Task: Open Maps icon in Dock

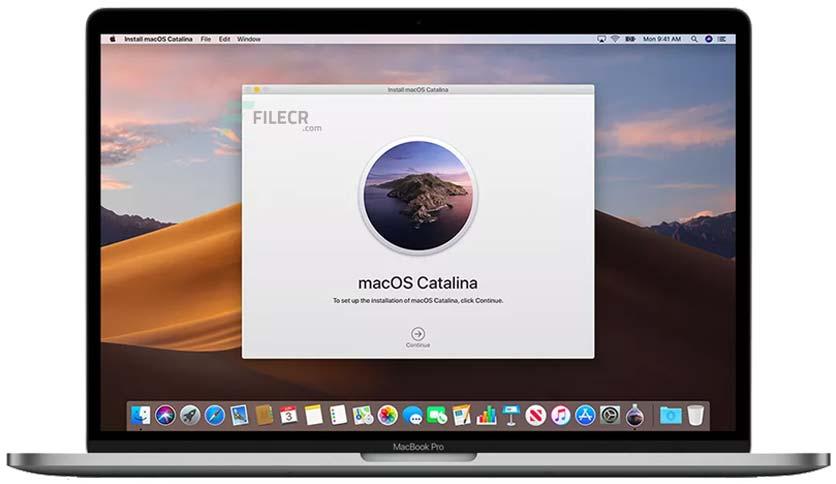Action: coord(363,415)
